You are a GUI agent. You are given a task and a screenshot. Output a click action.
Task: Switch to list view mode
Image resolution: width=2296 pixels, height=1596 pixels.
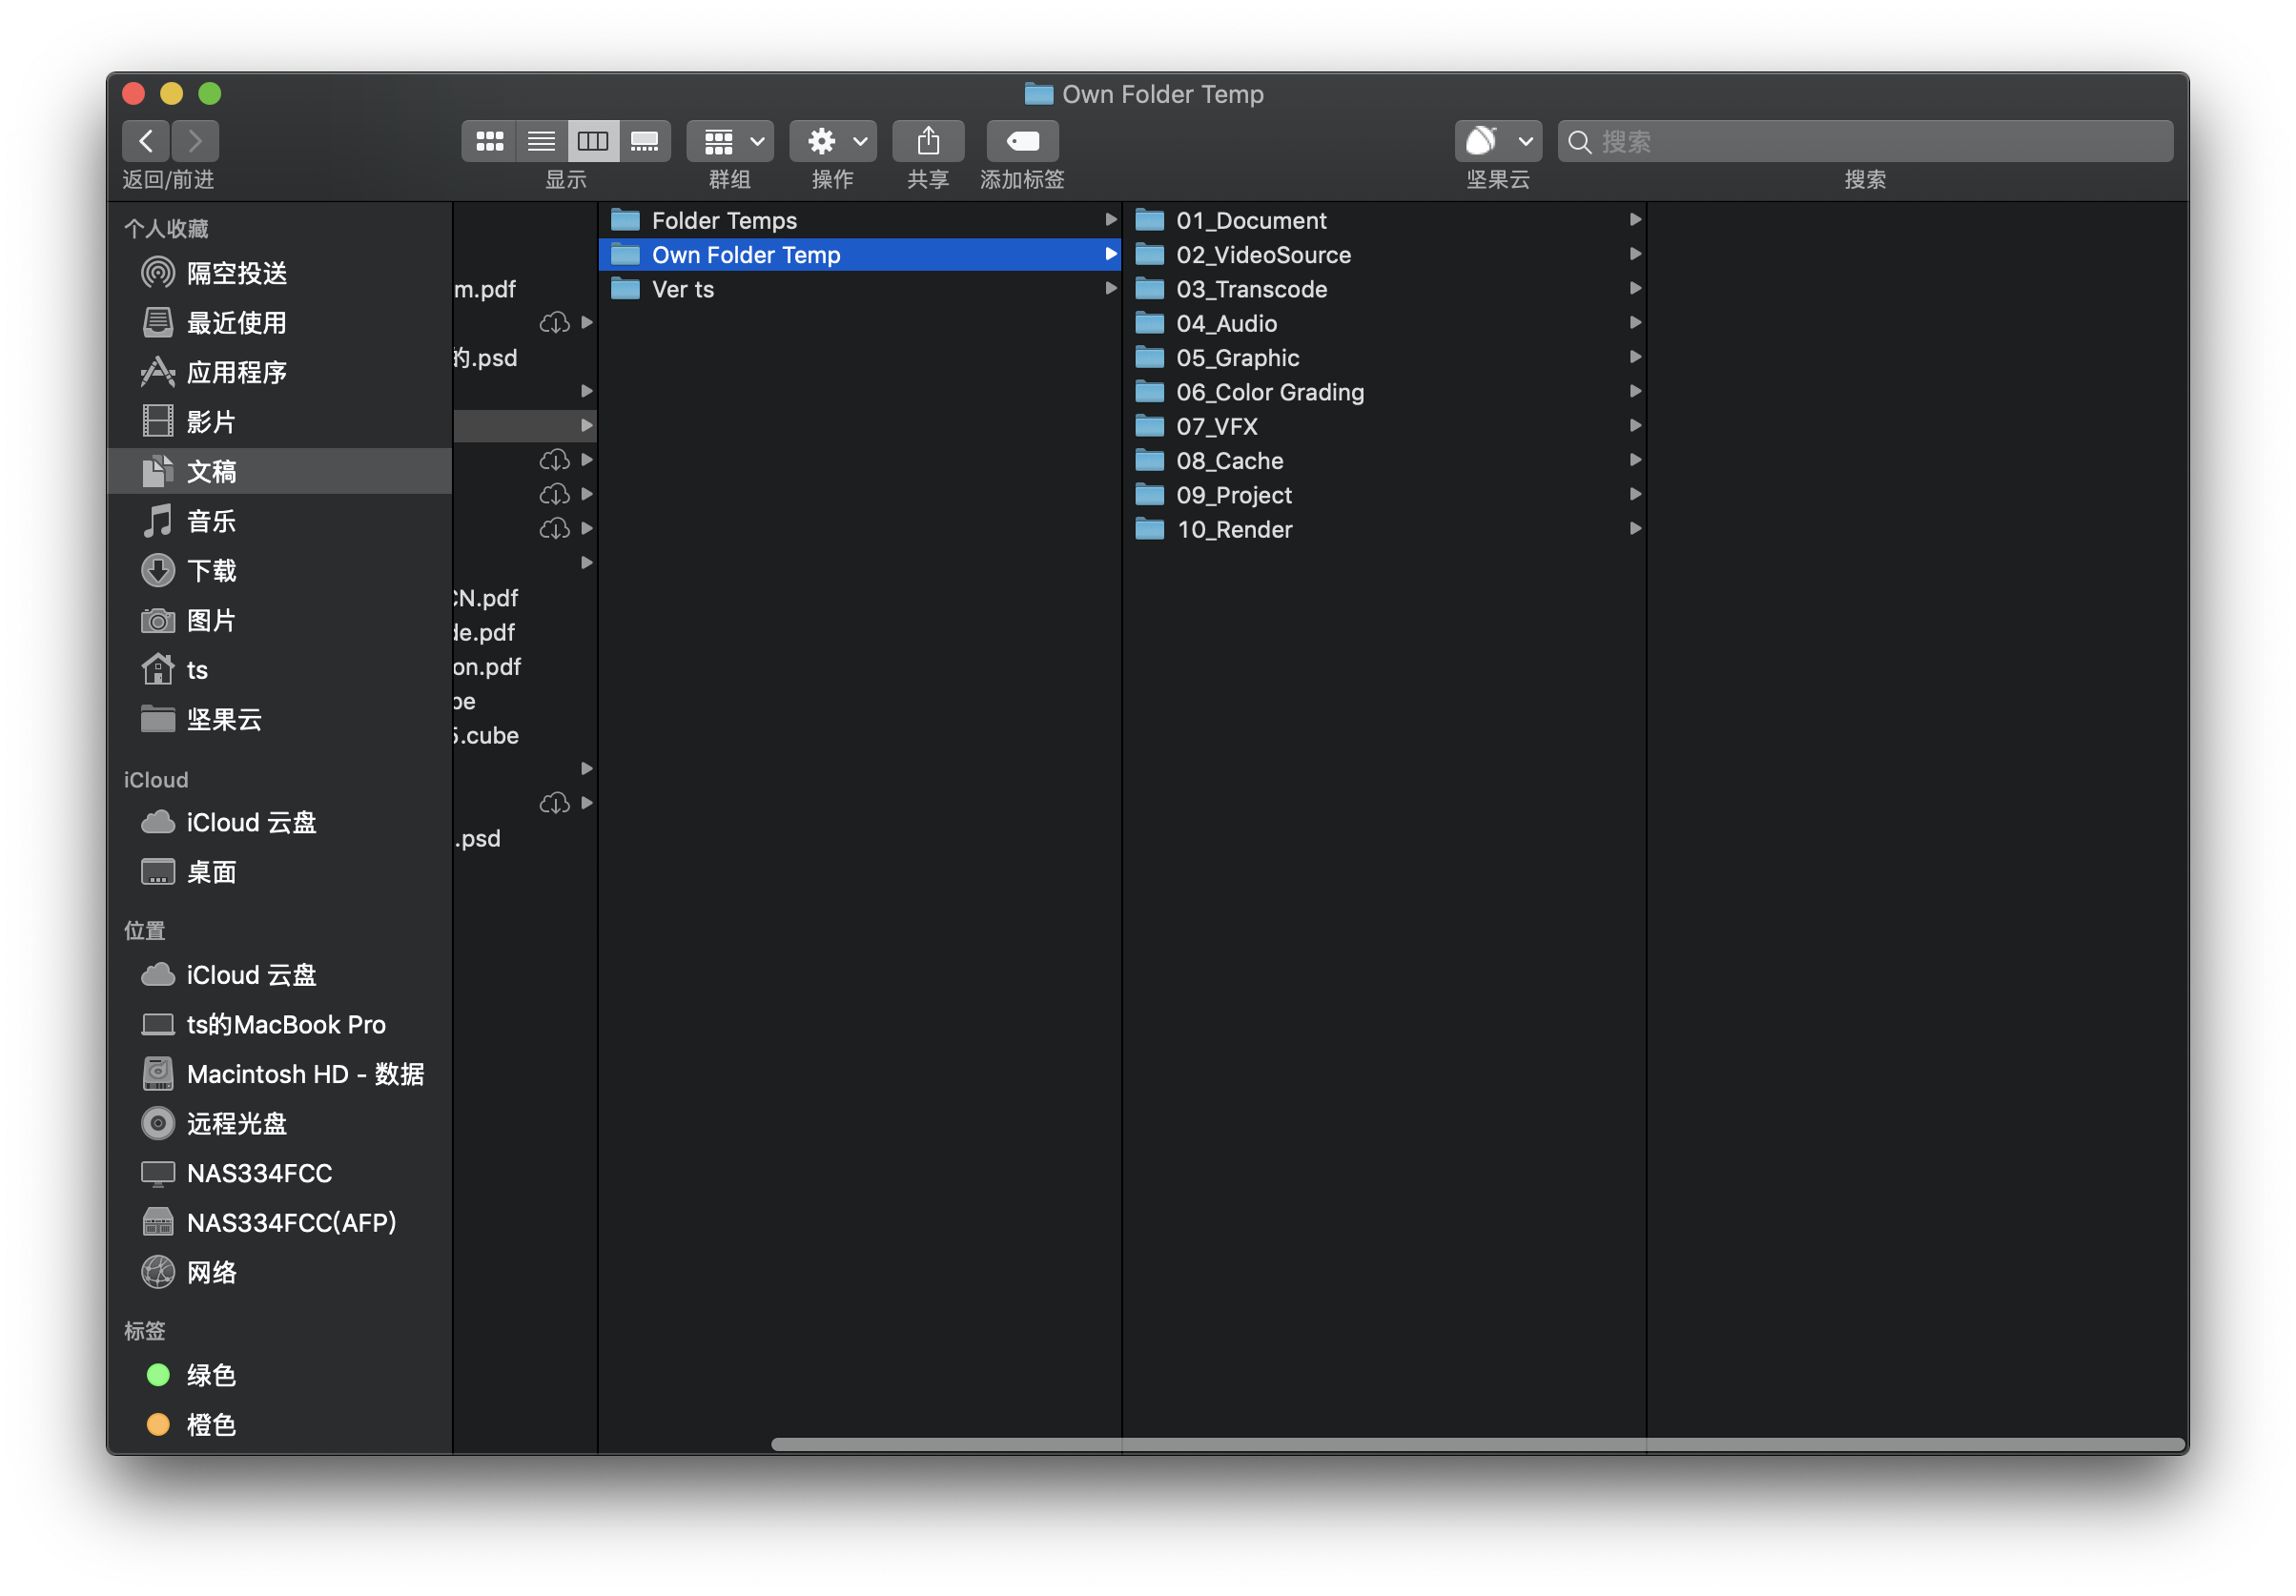[x=541, y=141]
